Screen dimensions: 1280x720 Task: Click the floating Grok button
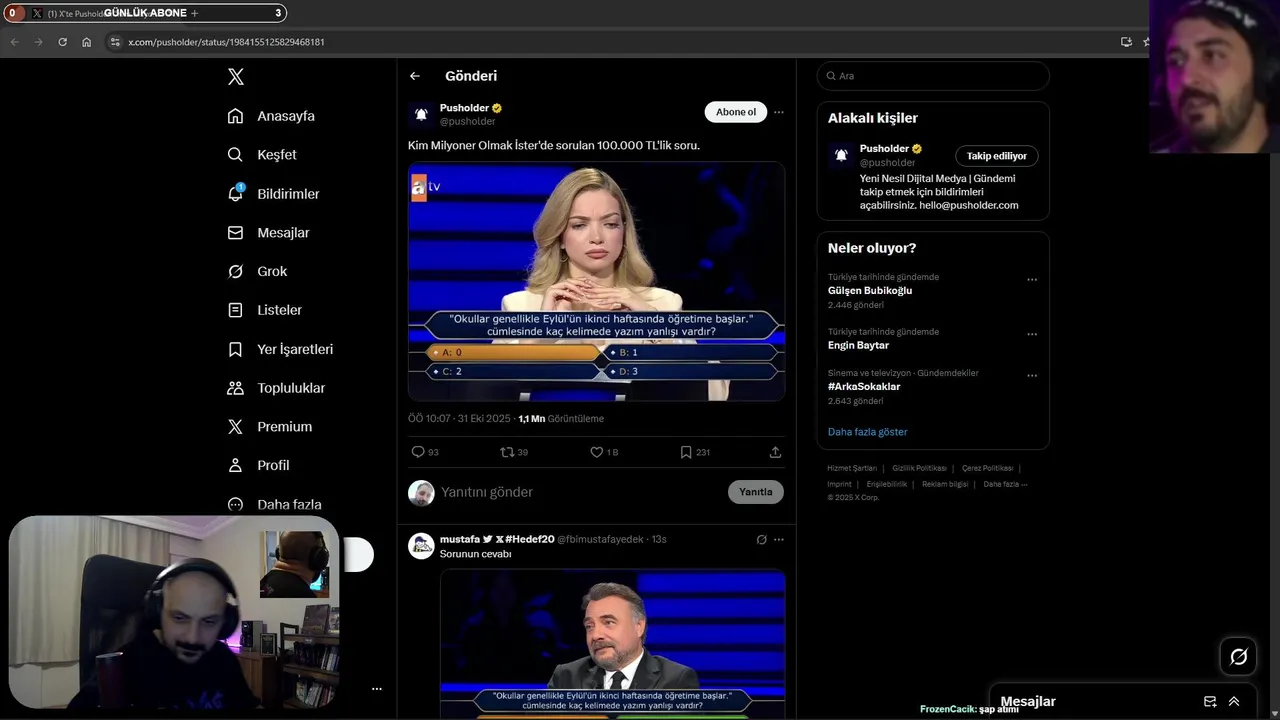coord(1238,657)
